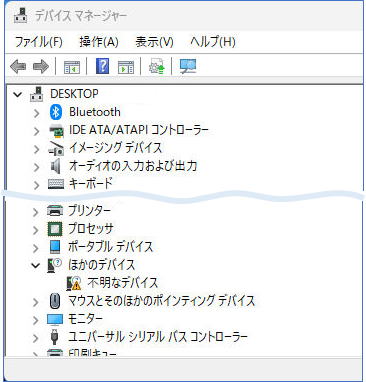Click the action pane toolbar icon
The width and height of the screenshot is (366, 382).
tap(126, 67)
